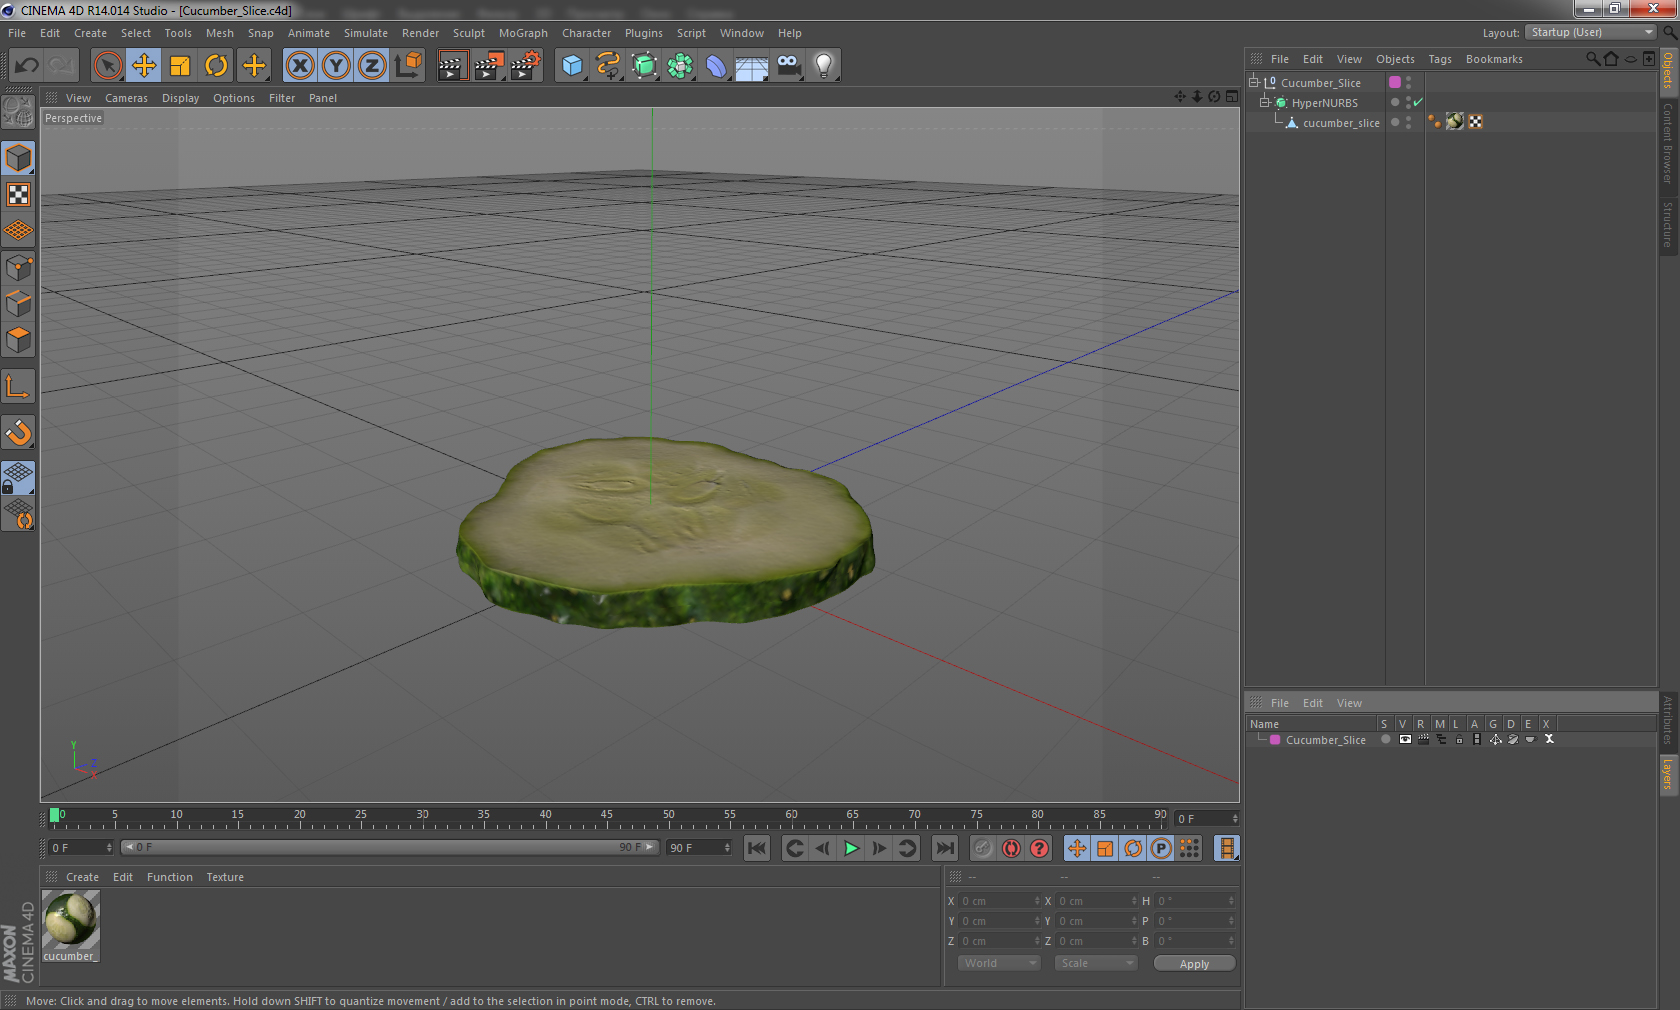Switch coordinate system icon

[x=408, y=66]
